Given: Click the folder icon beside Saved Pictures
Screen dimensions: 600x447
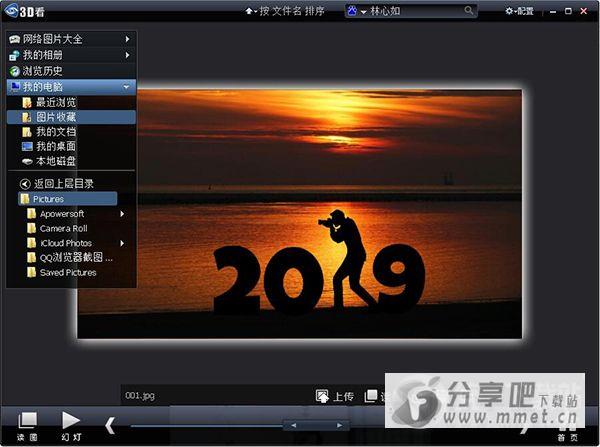Looking at the screenshot, I should coord(32,272).
